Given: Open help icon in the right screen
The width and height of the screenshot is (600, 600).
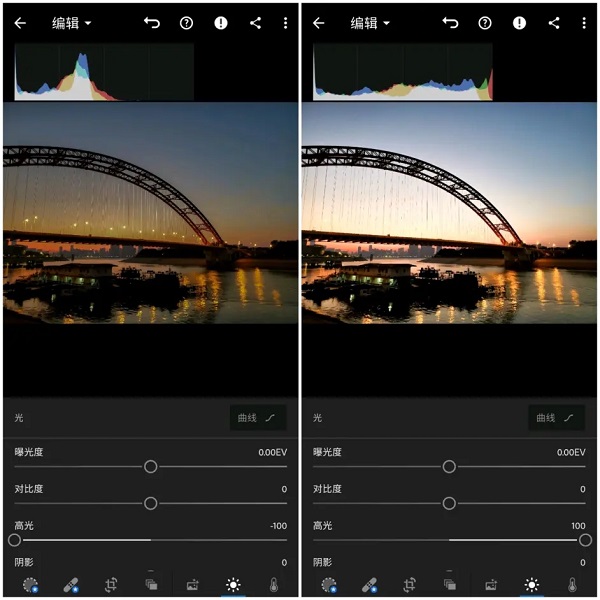Looking at the screenshot, I should [485, 23].
